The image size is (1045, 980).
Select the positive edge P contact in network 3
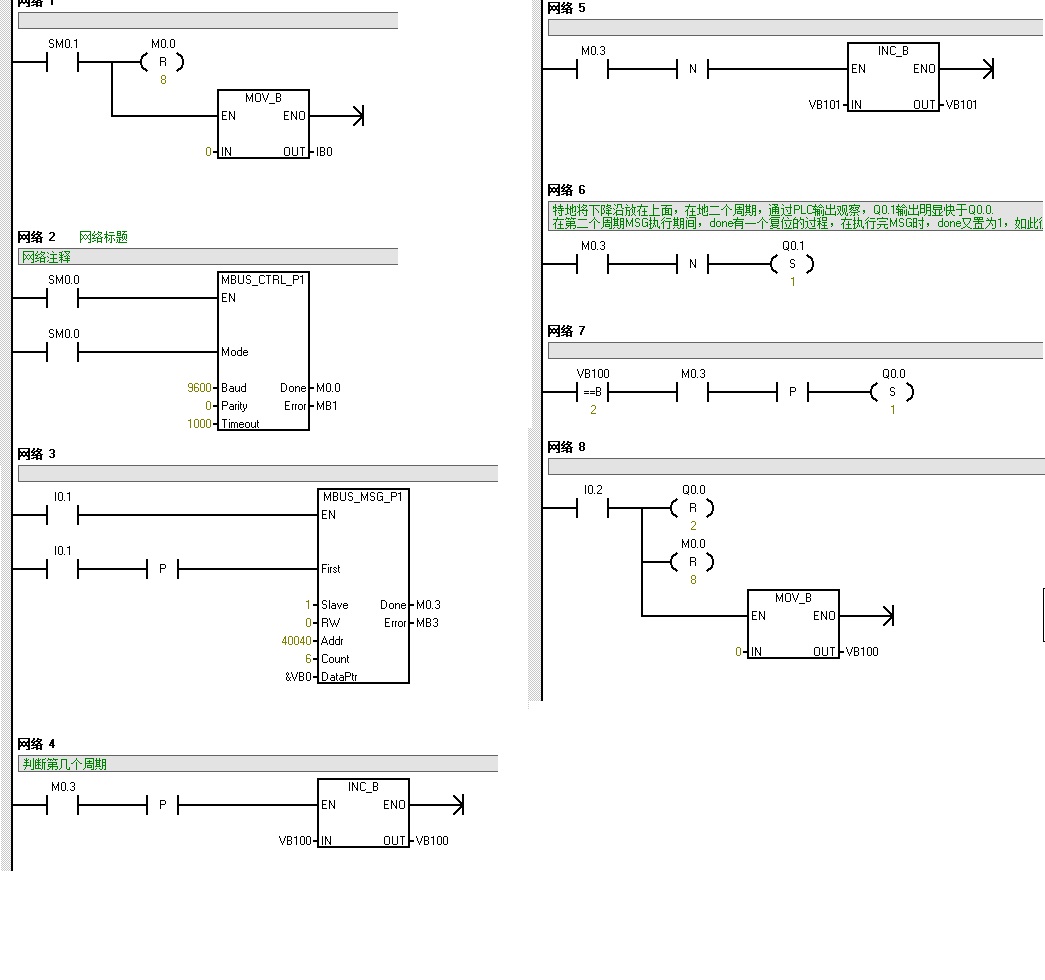coord(163,569)
